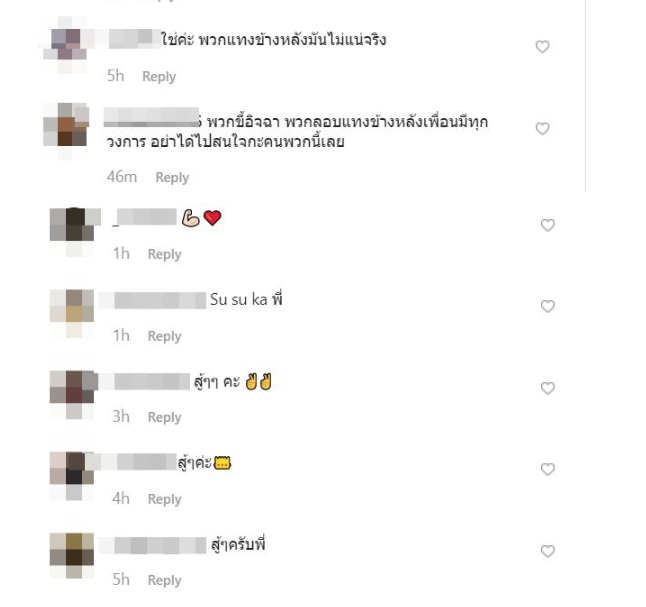Reply to the 'Su su ka' comment
The height and width of the screenshot is (607, 646).
tap(164, 336)
